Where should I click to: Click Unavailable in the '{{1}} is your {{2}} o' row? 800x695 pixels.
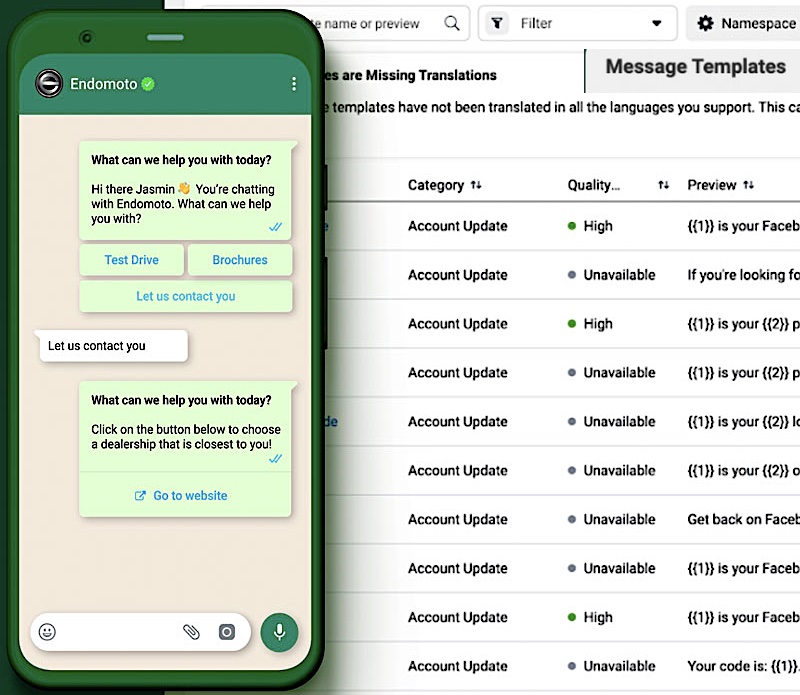[619, 470]
